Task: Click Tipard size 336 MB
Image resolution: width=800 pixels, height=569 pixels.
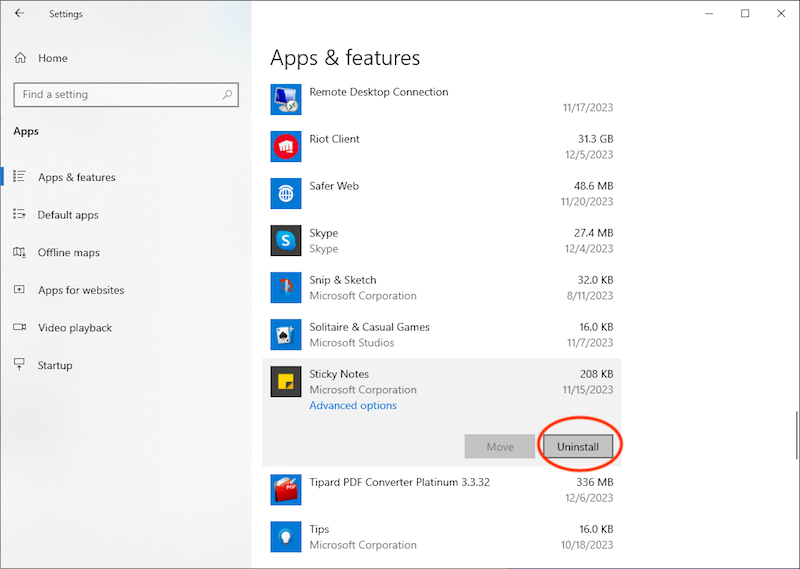Action: [x=594, y=482]
